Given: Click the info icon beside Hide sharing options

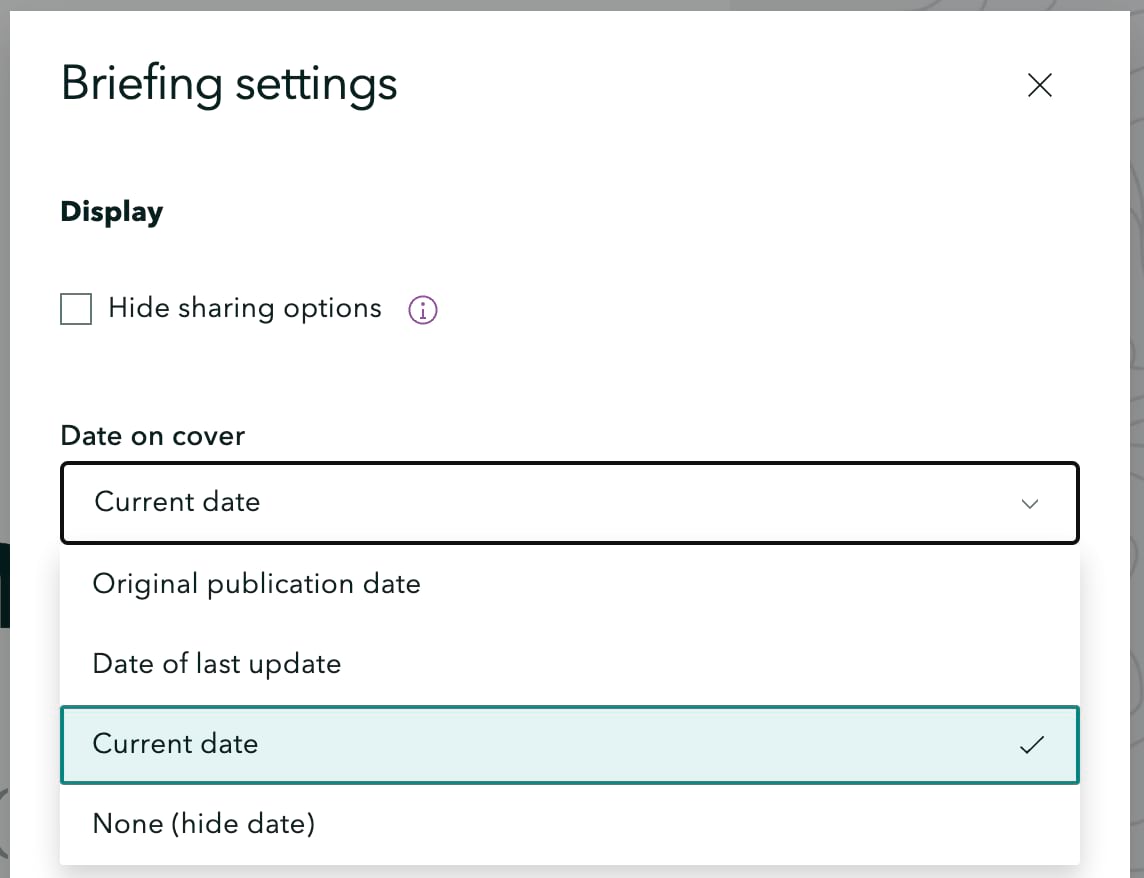Looking at the screenshot, I should 422,309.
